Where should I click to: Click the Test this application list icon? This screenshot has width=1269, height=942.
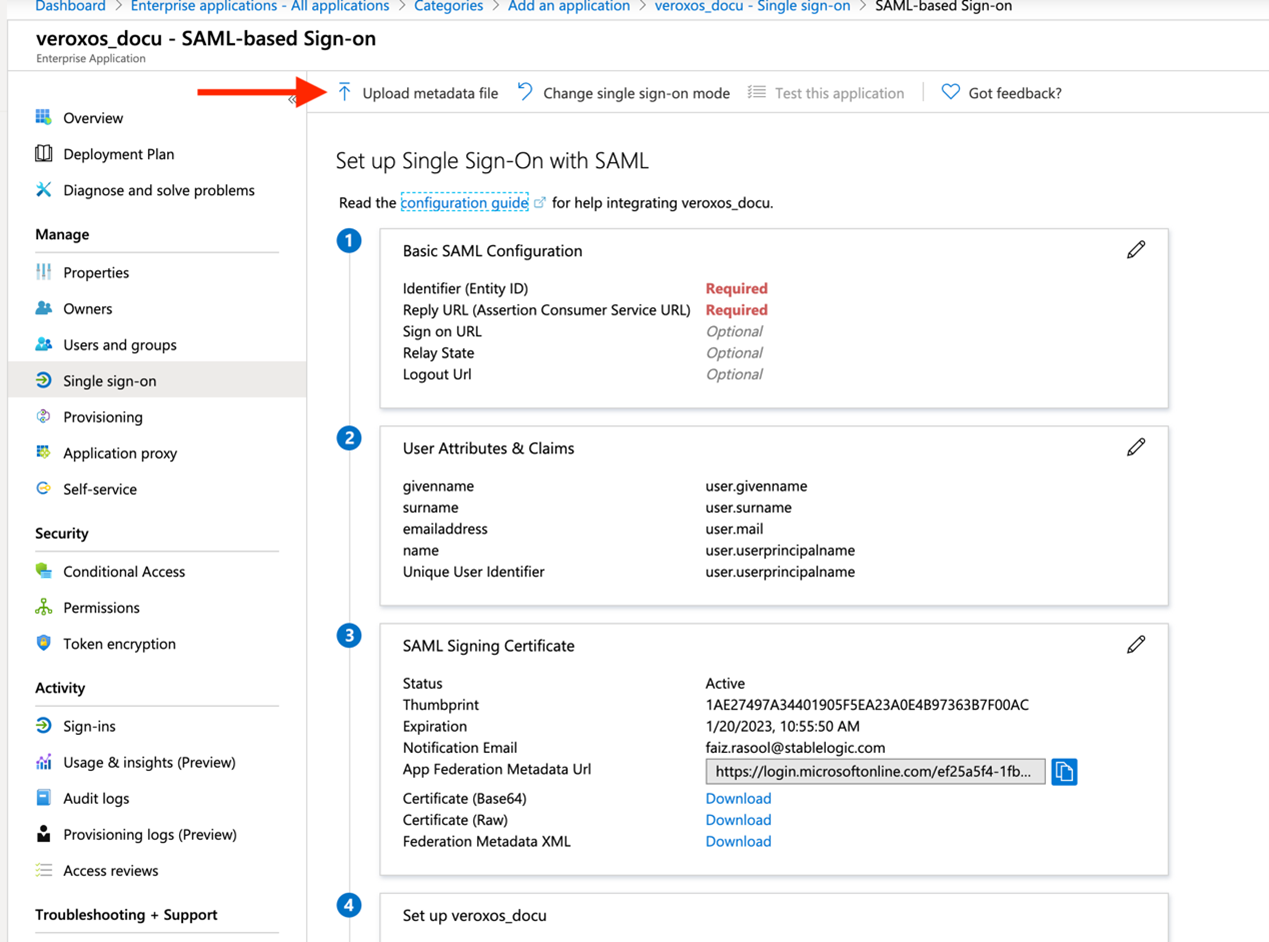(x=757, y=92)
